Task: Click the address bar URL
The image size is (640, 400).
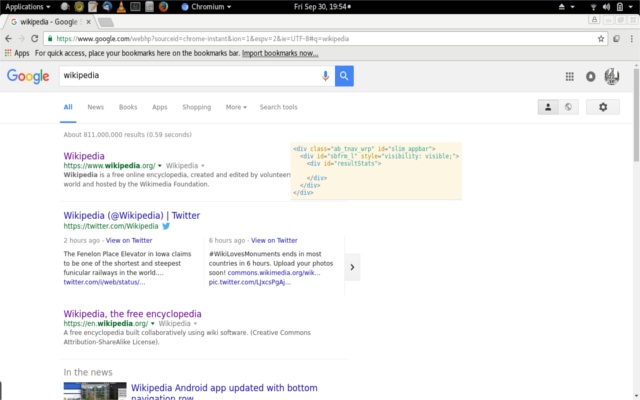Action: click(x=202, y=39)
